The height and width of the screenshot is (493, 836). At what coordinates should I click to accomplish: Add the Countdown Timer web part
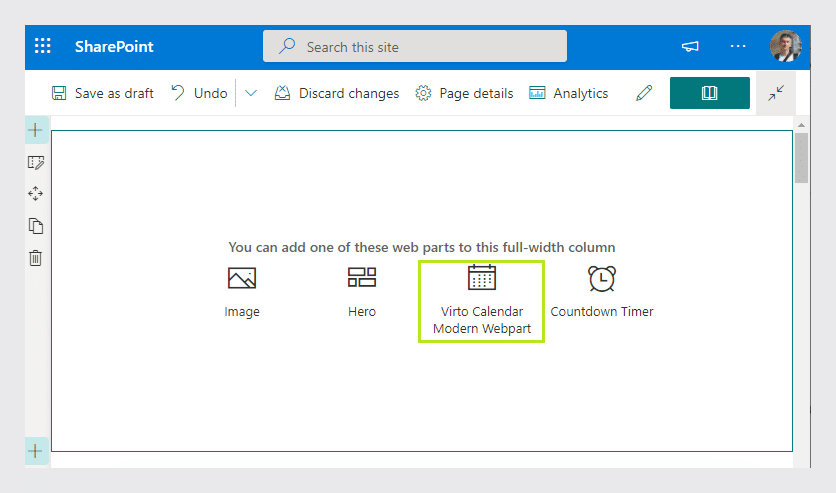[x=602, y=293]
